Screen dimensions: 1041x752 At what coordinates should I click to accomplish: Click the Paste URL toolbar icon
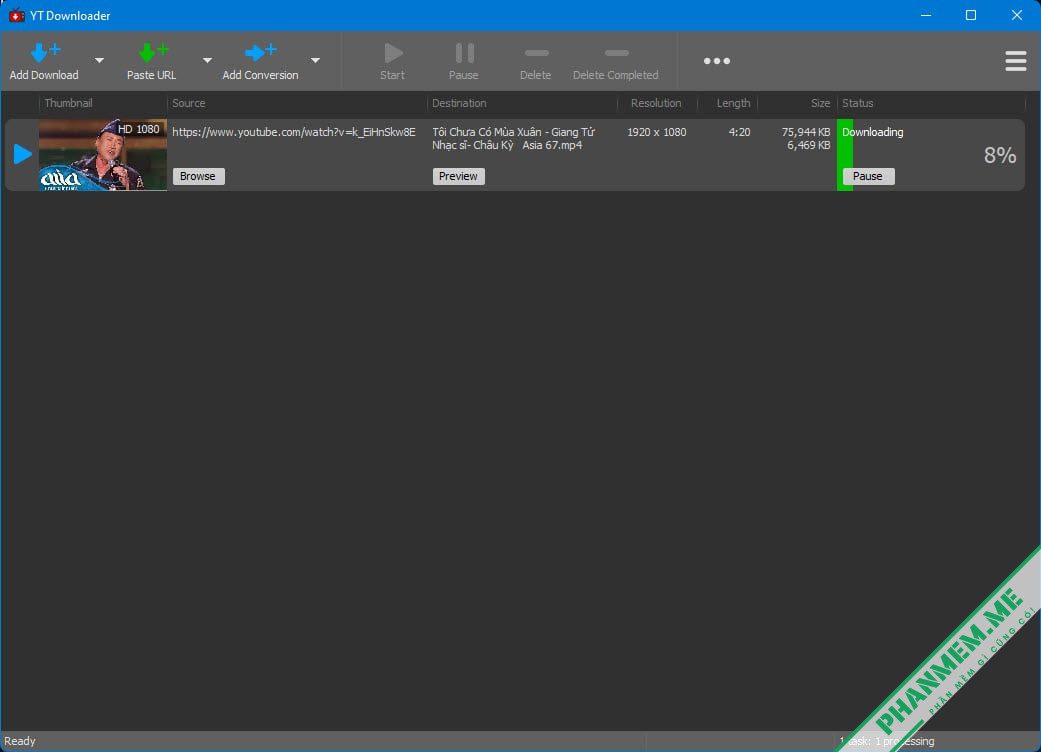(x=152, y=52)
